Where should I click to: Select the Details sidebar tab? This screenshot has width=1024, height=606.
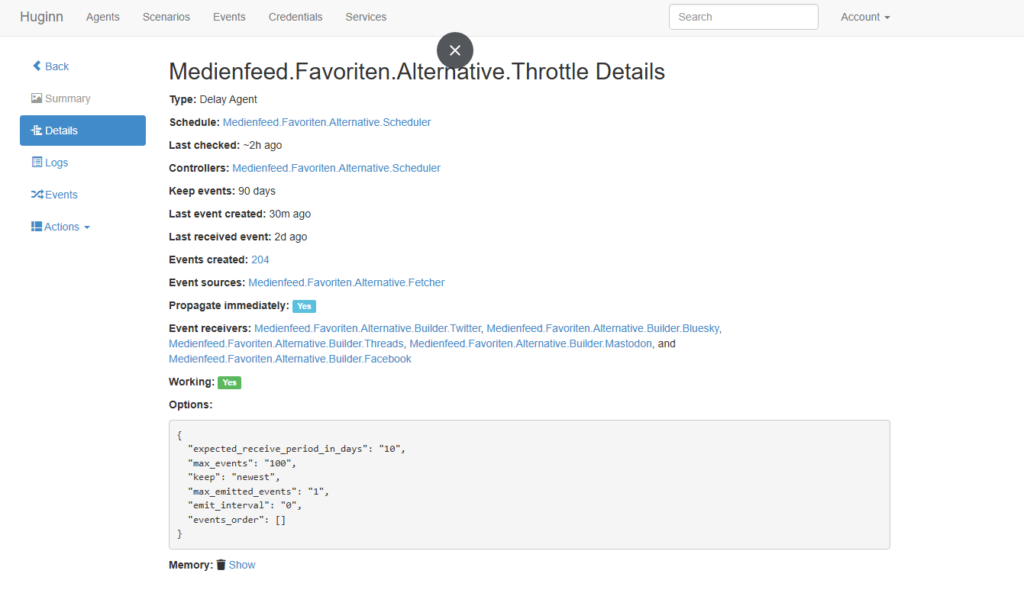click(82, 130)
